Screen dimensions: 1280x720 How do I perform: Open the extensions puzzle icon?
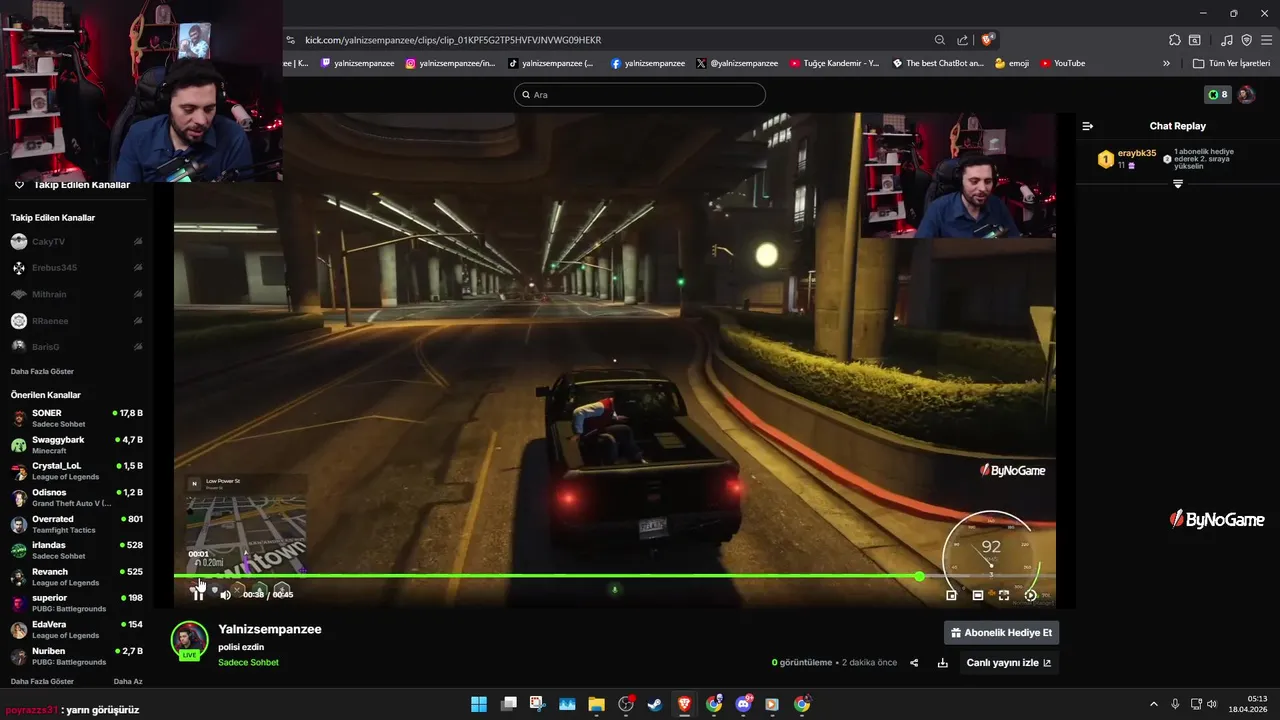(x=1175, y=40)
